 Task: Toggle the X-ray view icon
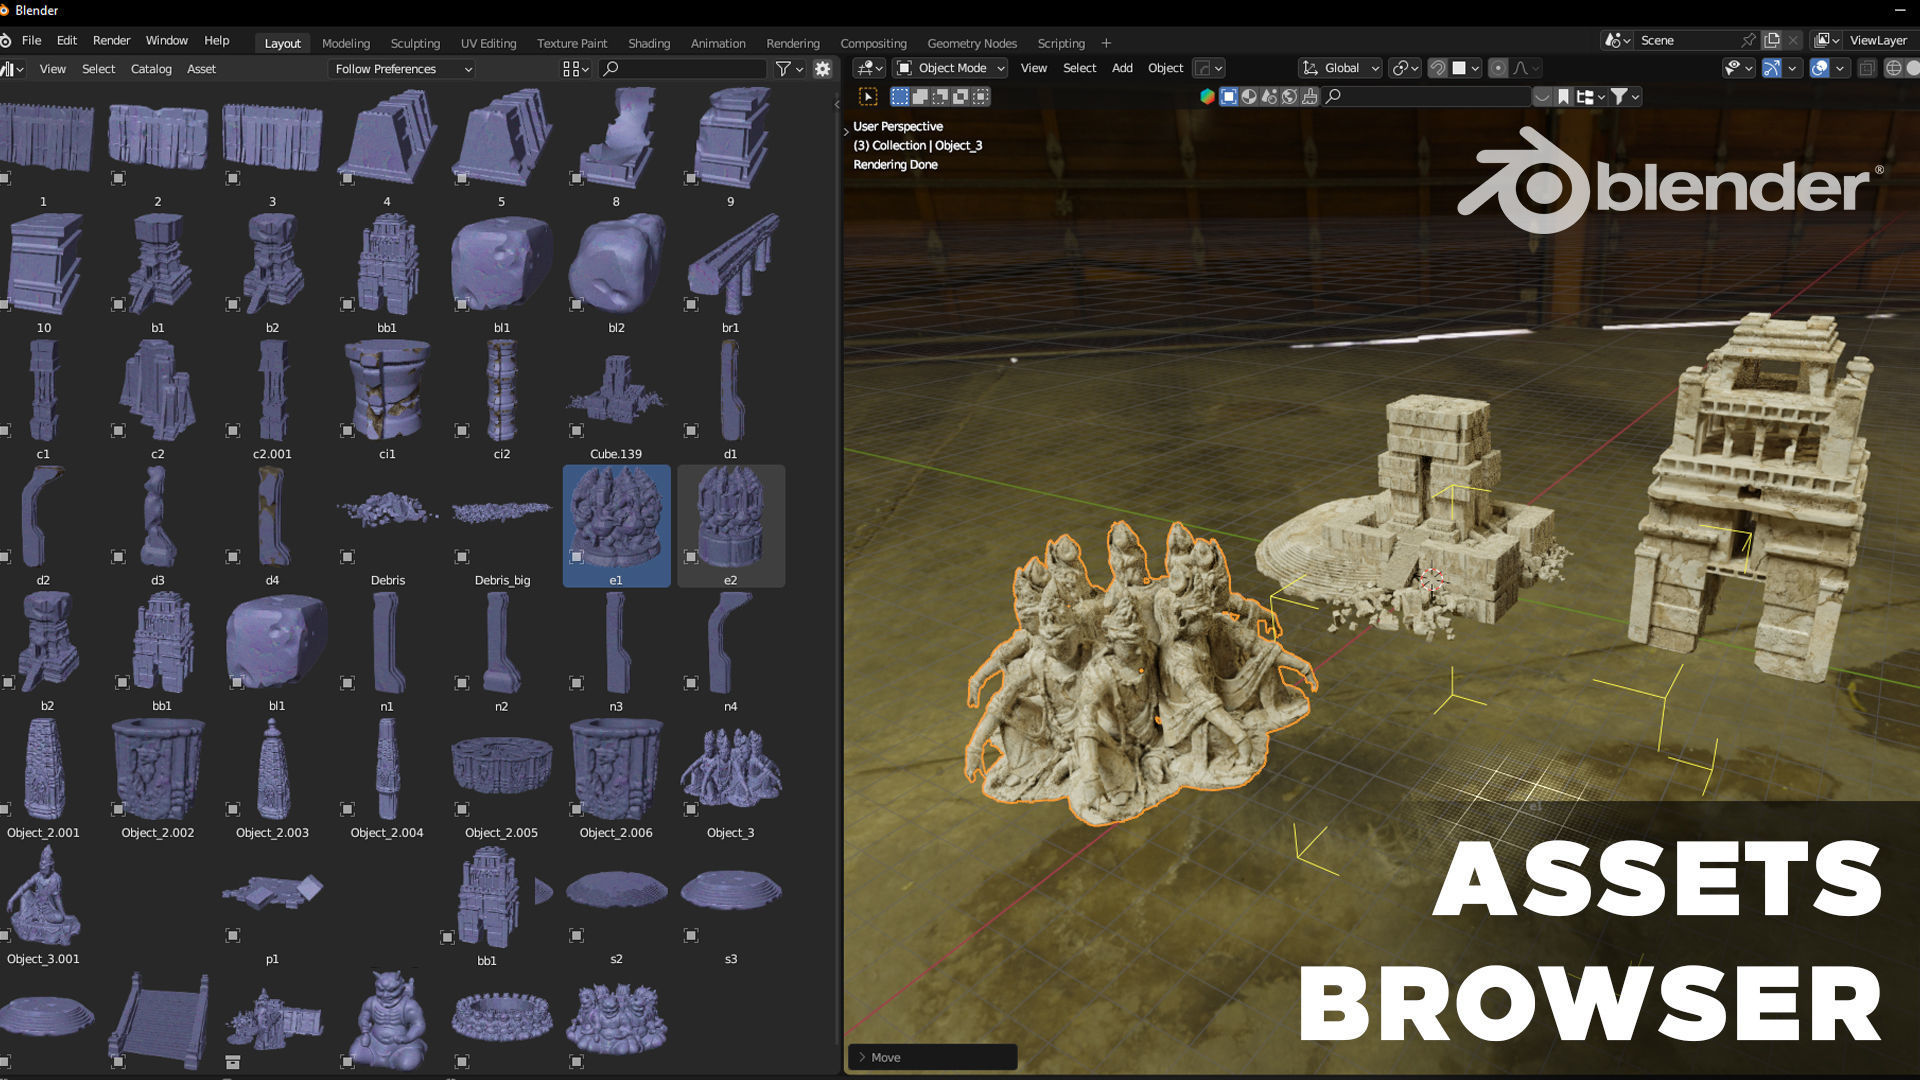pos(1867,68)
